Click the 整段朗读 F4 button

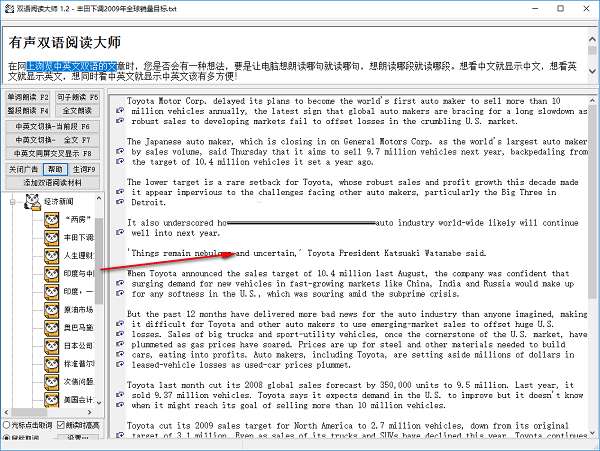tap(28, 111)
